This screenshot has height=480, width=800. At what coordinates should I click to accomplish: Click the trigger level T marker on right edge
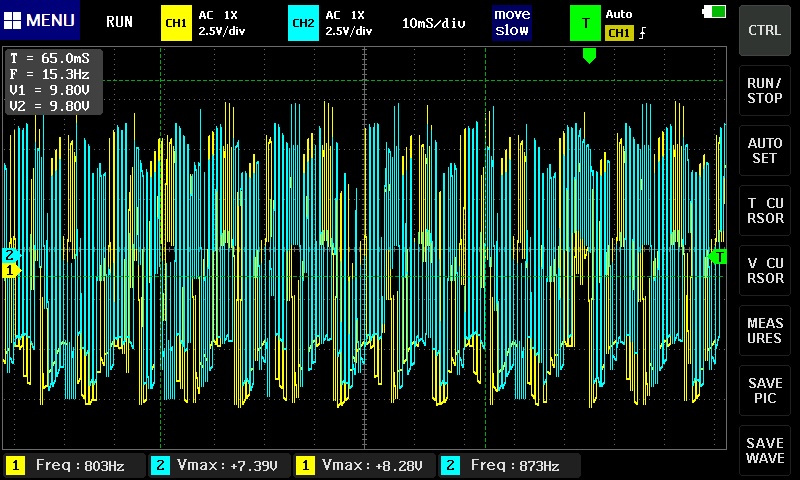click(x=716, y=257)
